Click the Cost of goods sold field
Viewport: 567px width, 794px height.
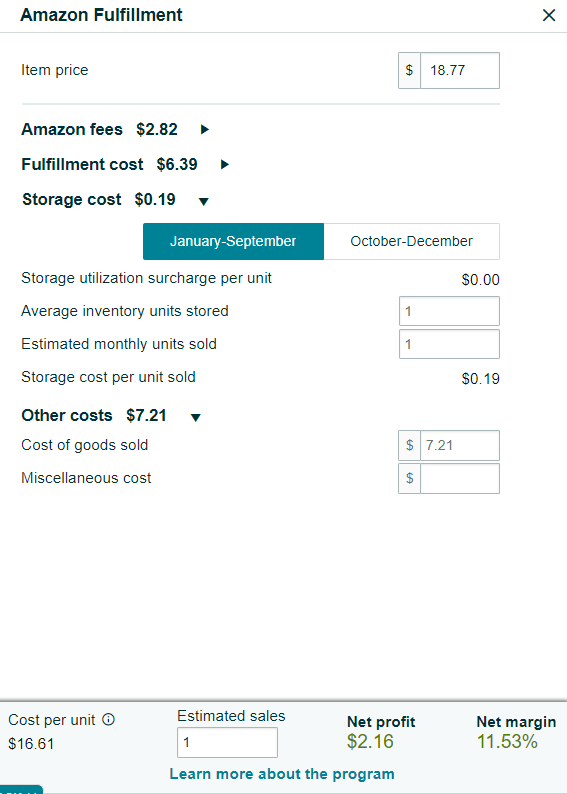460,445
